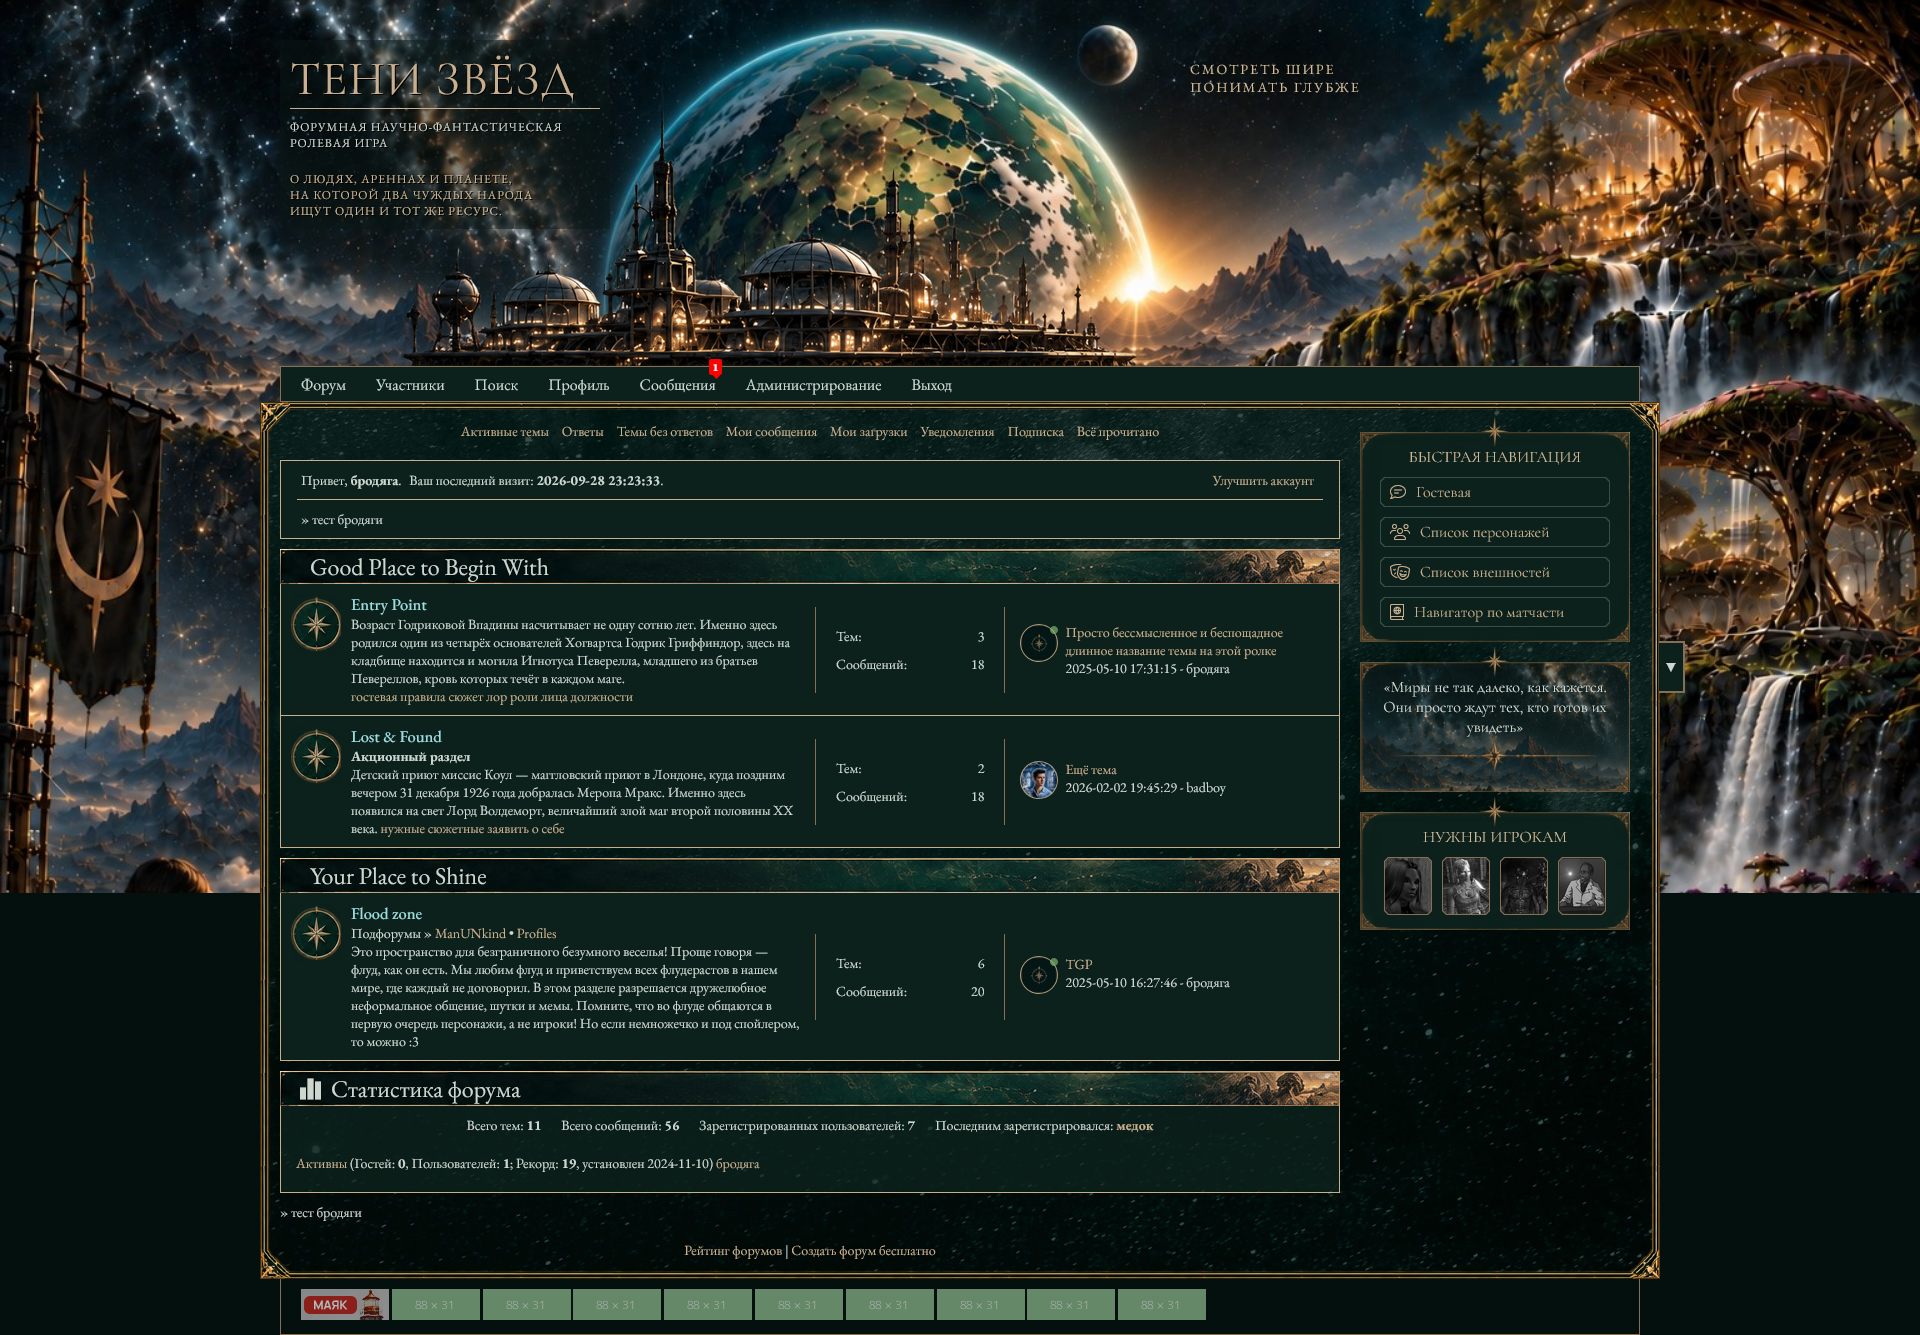Open the Entry Point forum title
This screenshot has width=1920, height=1335.
[x=389, y=605]
